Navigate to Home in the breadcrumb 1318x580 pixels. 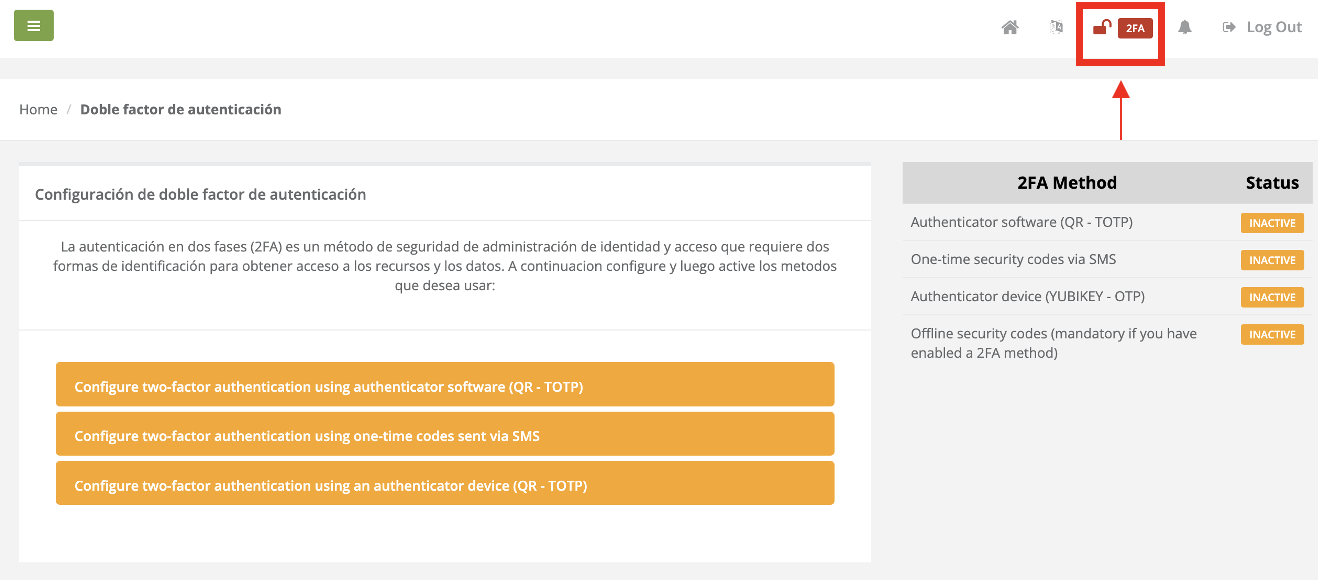[x=38, y=110]
